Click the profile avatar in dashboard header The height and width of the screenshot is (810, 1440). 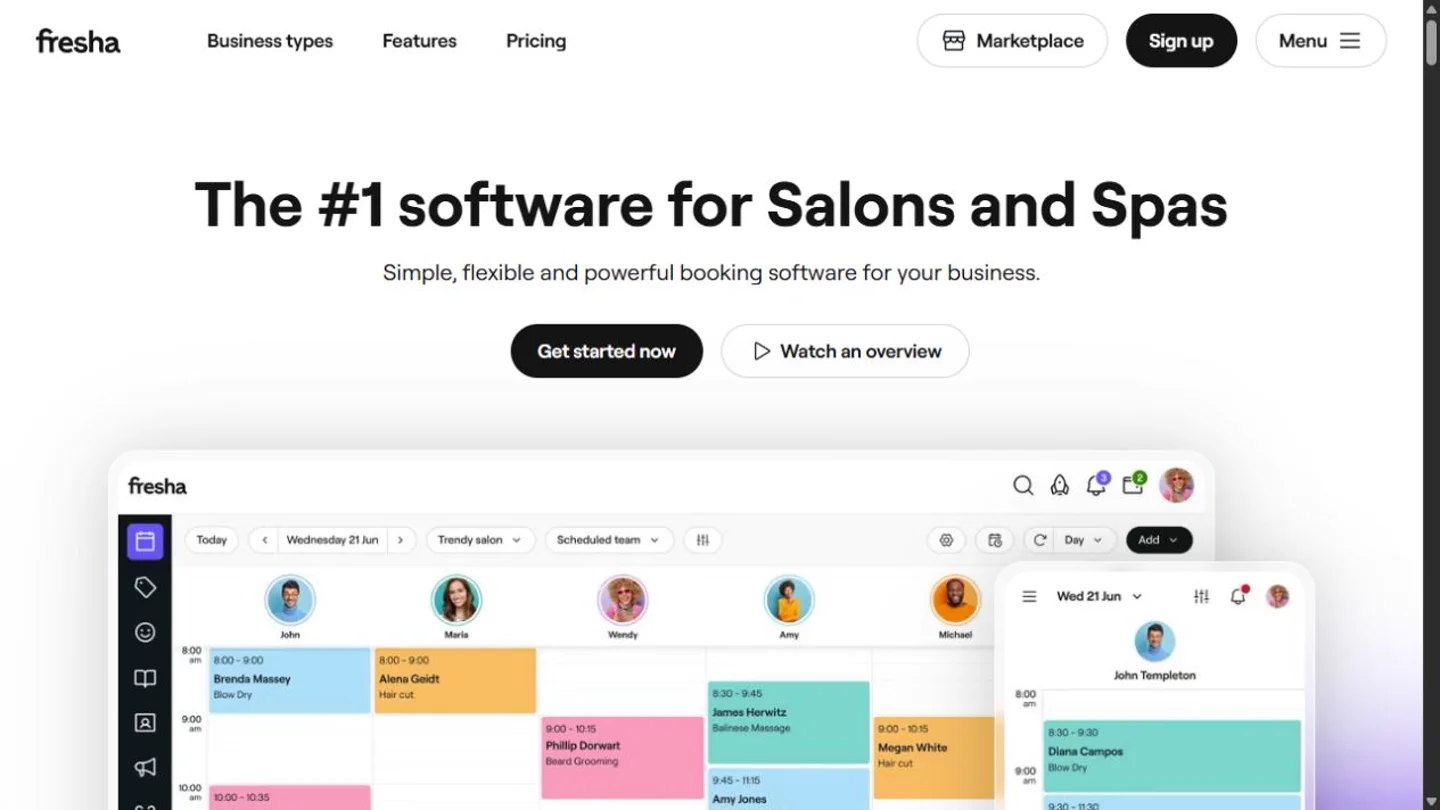coord(1176,485)
